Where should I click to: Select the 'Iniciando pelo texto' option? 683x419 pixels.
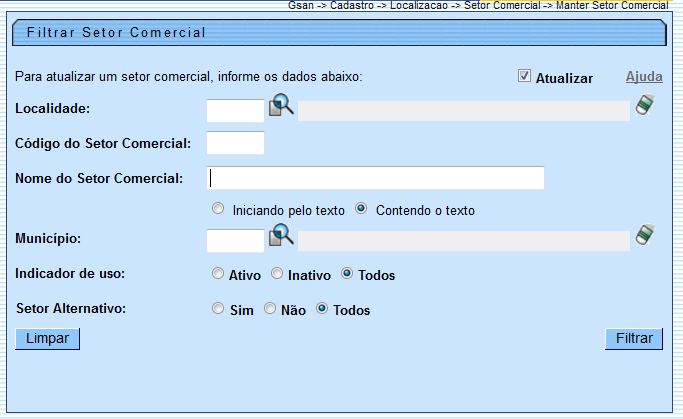[218, 210]
